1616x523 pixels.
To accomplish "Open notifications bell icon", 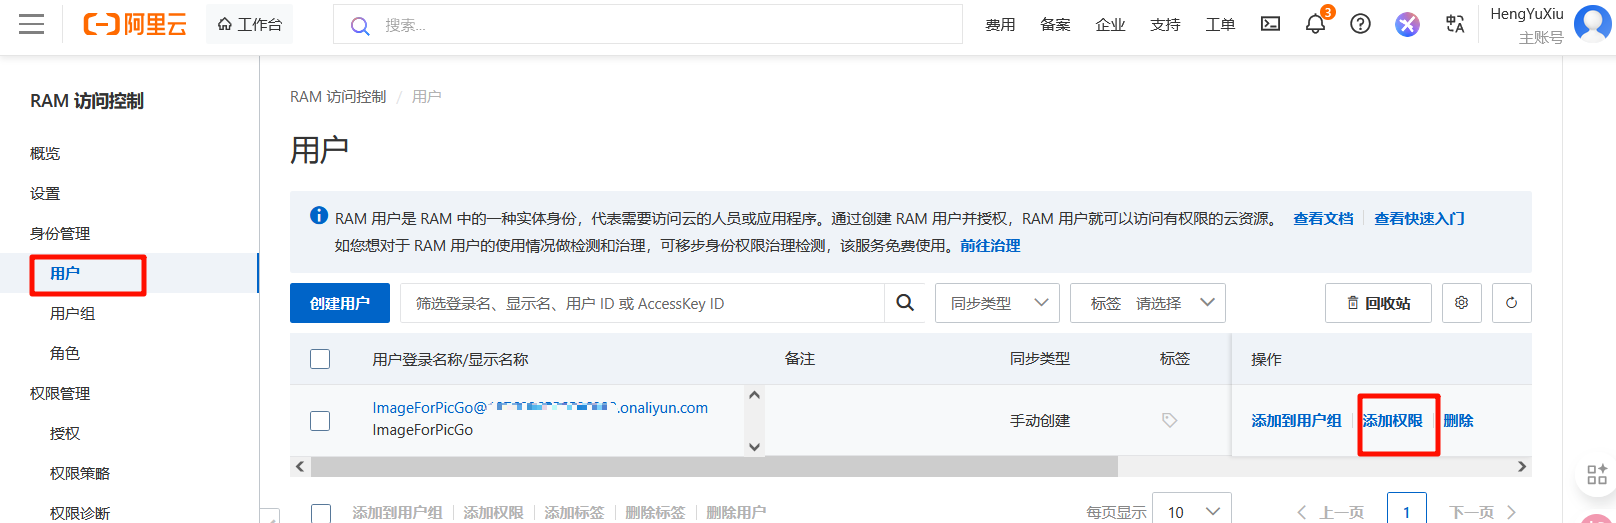I will [x=1315, y=24].
